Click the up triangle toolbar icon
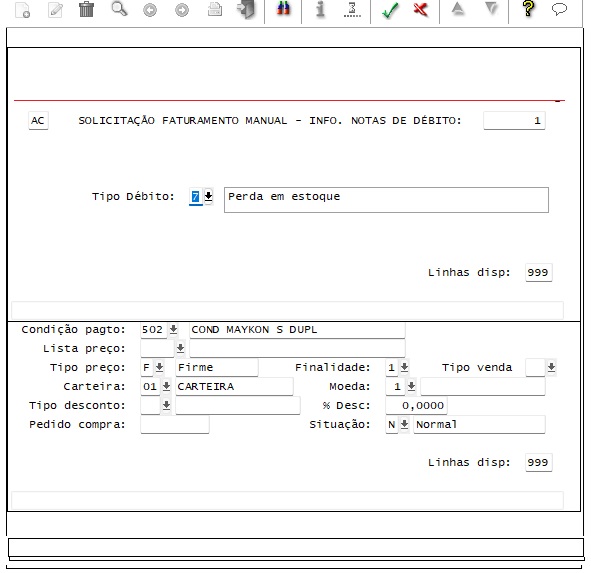591x573 pixels. pos(458,9)
